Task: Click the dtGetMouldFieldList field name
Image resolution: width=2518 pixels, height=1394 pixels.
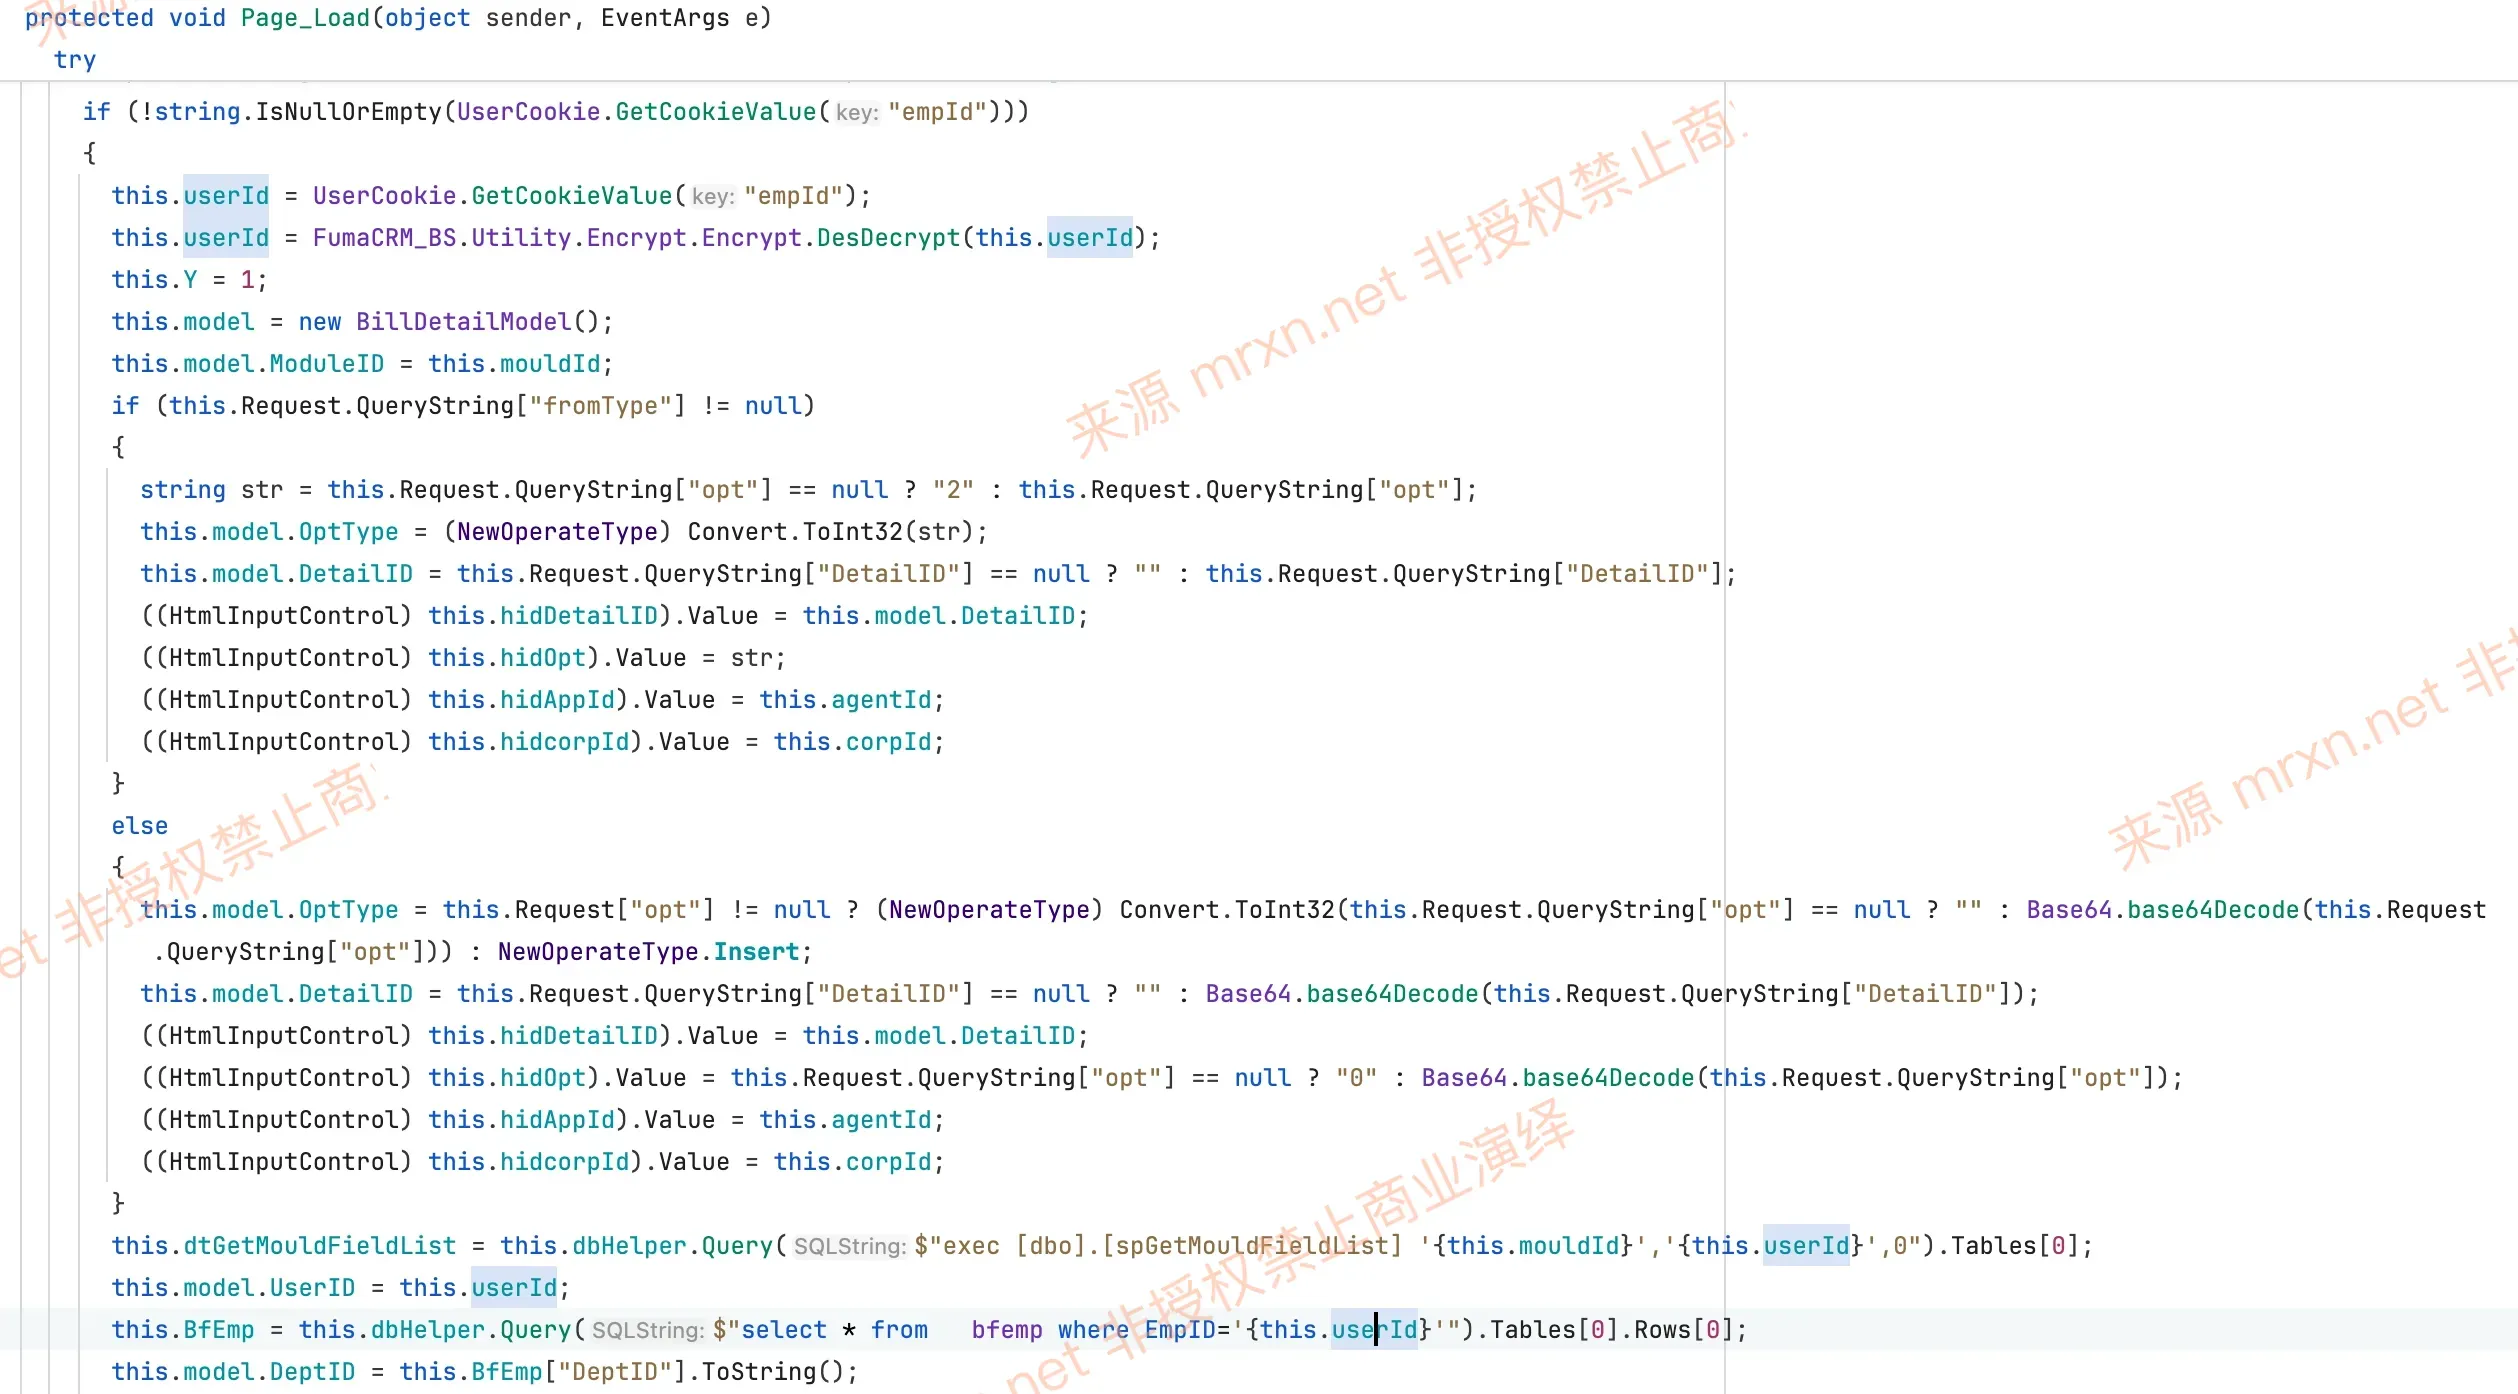Action: click(320, 1245)
